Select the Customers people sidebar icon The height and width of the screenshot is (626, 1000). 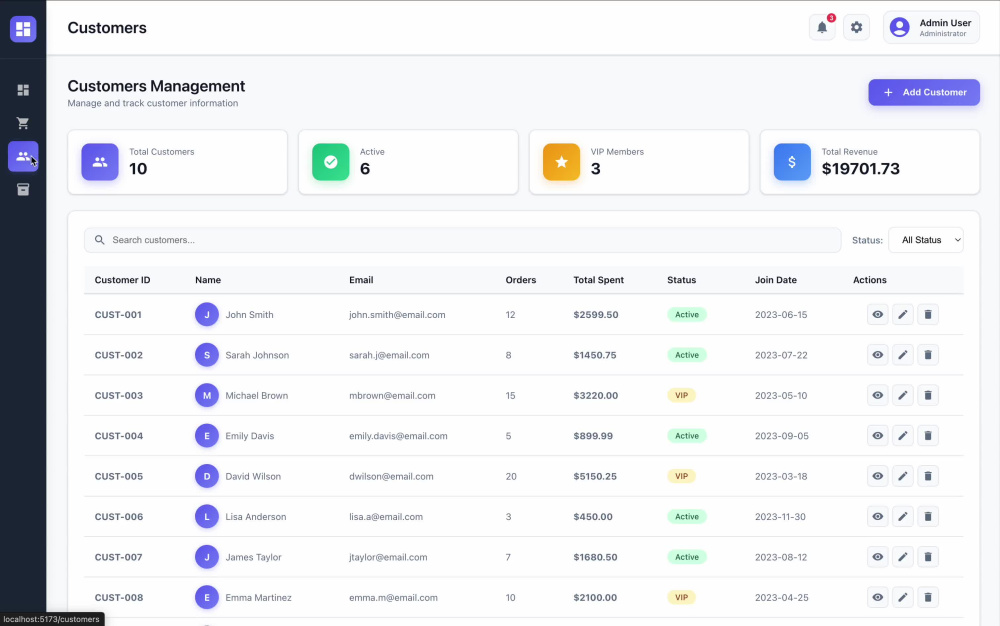point(23,156)
